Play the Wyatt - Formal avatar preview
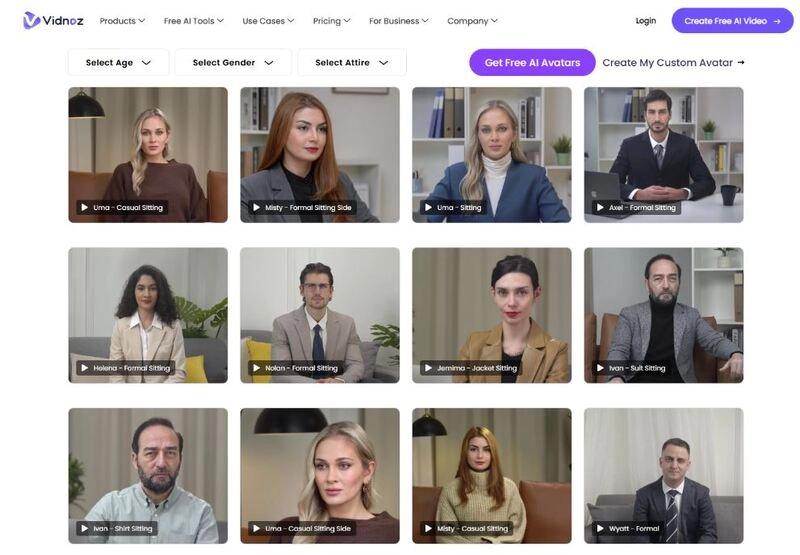 (x=601, y=528)
